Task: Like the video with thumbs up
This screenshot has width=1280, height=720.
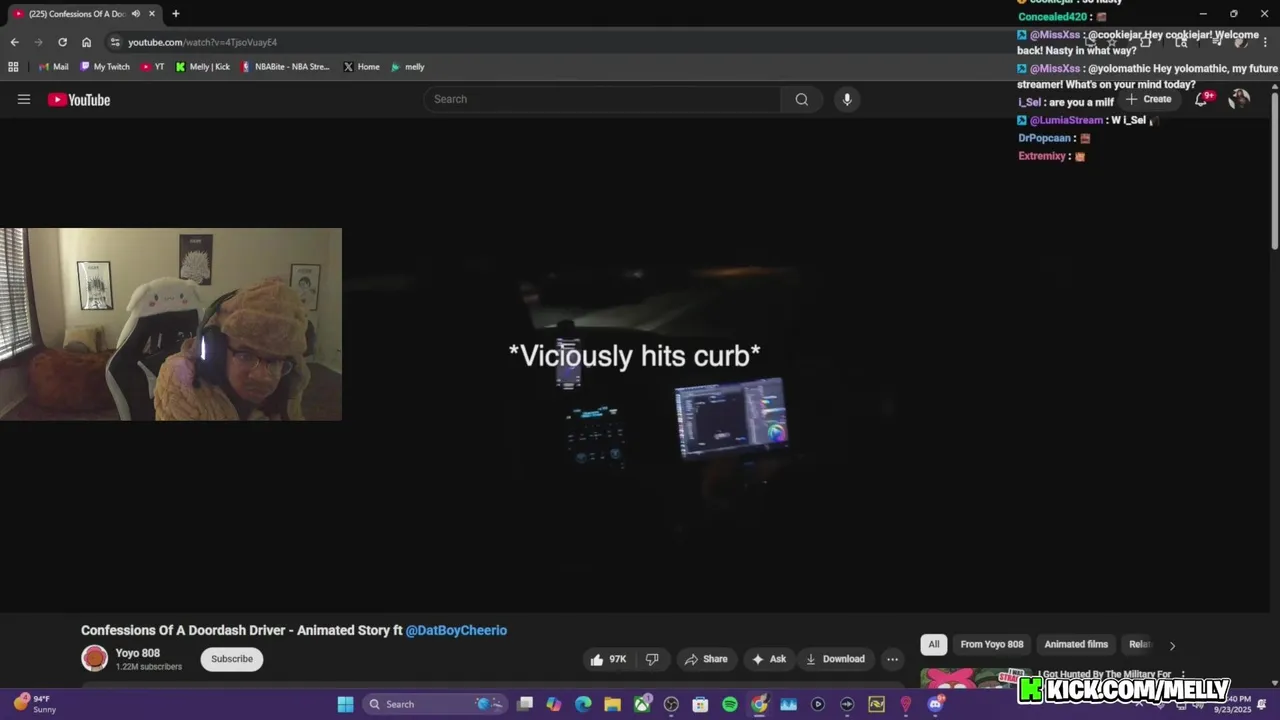Action: point(609,659)
